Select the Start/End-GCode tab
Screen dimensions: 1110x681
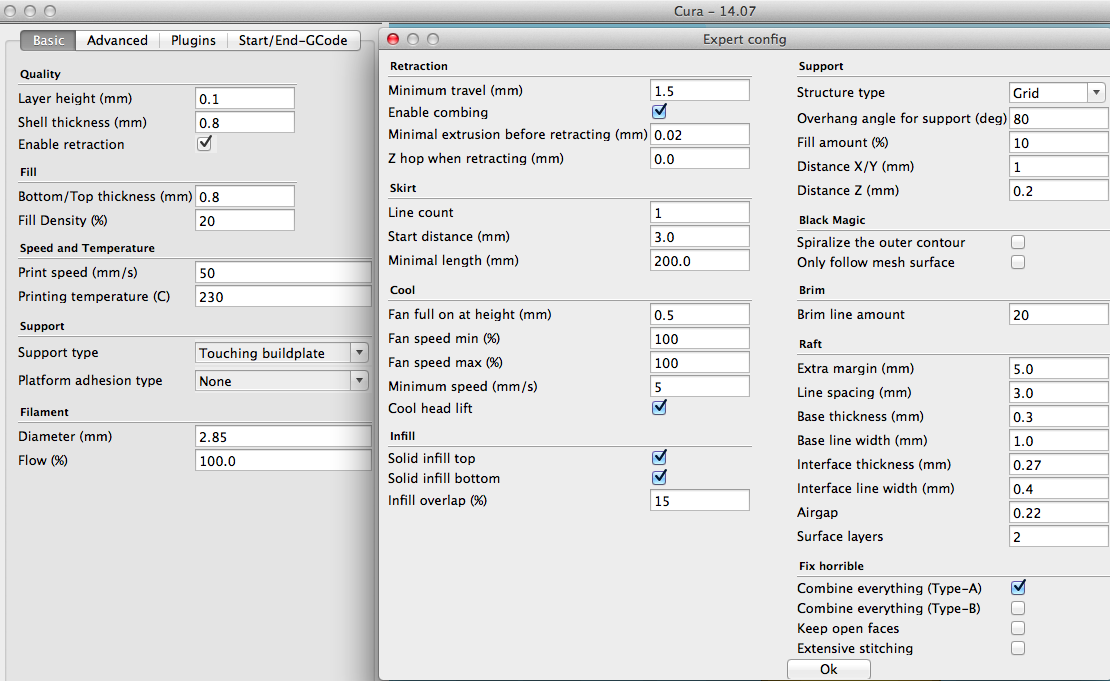coord(292,40)
